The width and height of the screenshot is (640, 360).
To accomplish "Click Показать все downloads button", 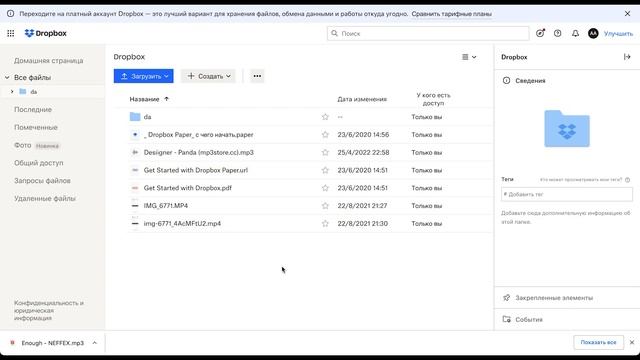I will [598, 342].
